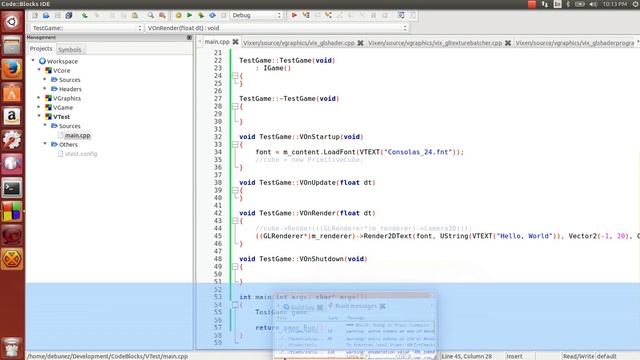640x360 pixels.
Task: Open the clock in the top bar
Action: 614,4
